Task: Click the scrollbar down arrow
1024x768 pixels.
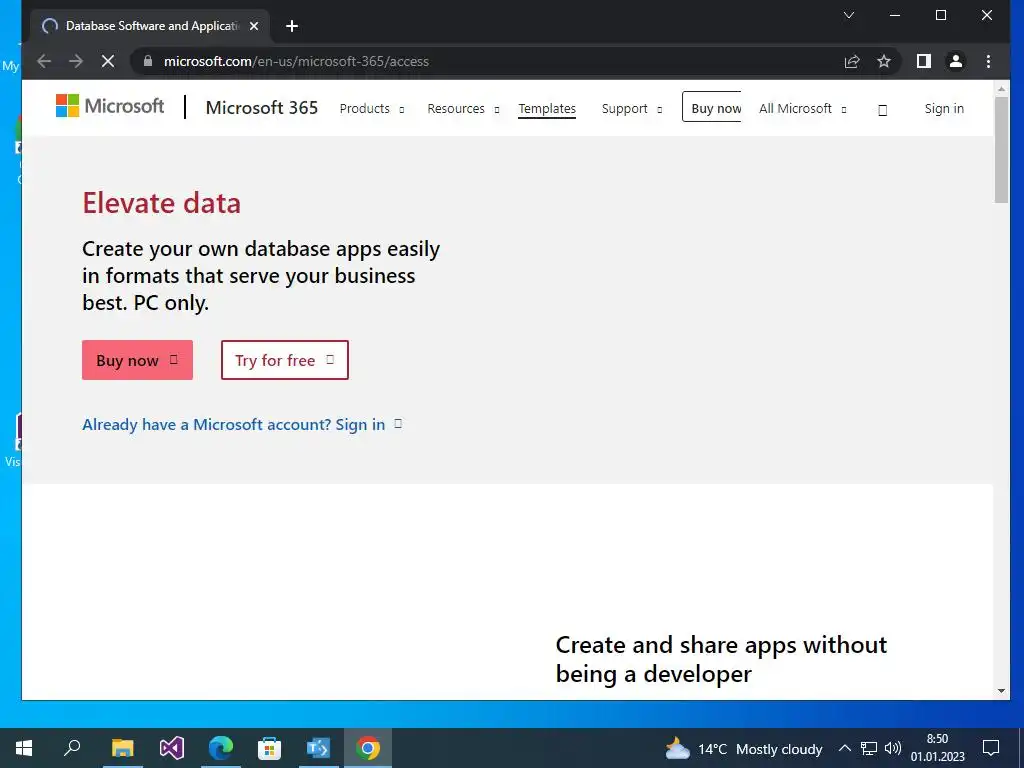Action: tap(1001, 691)
